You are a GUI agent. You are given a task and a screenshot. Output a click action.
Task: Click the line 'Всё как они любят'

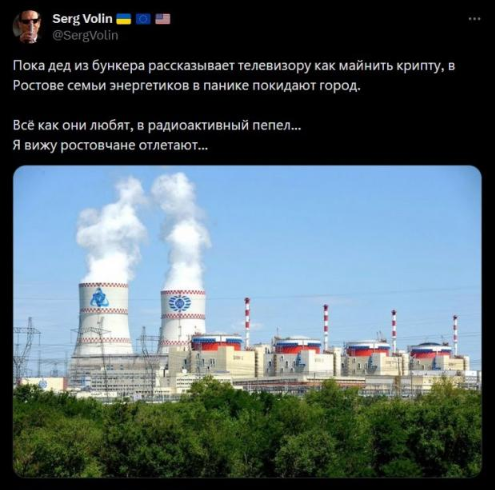click(157, 126)
